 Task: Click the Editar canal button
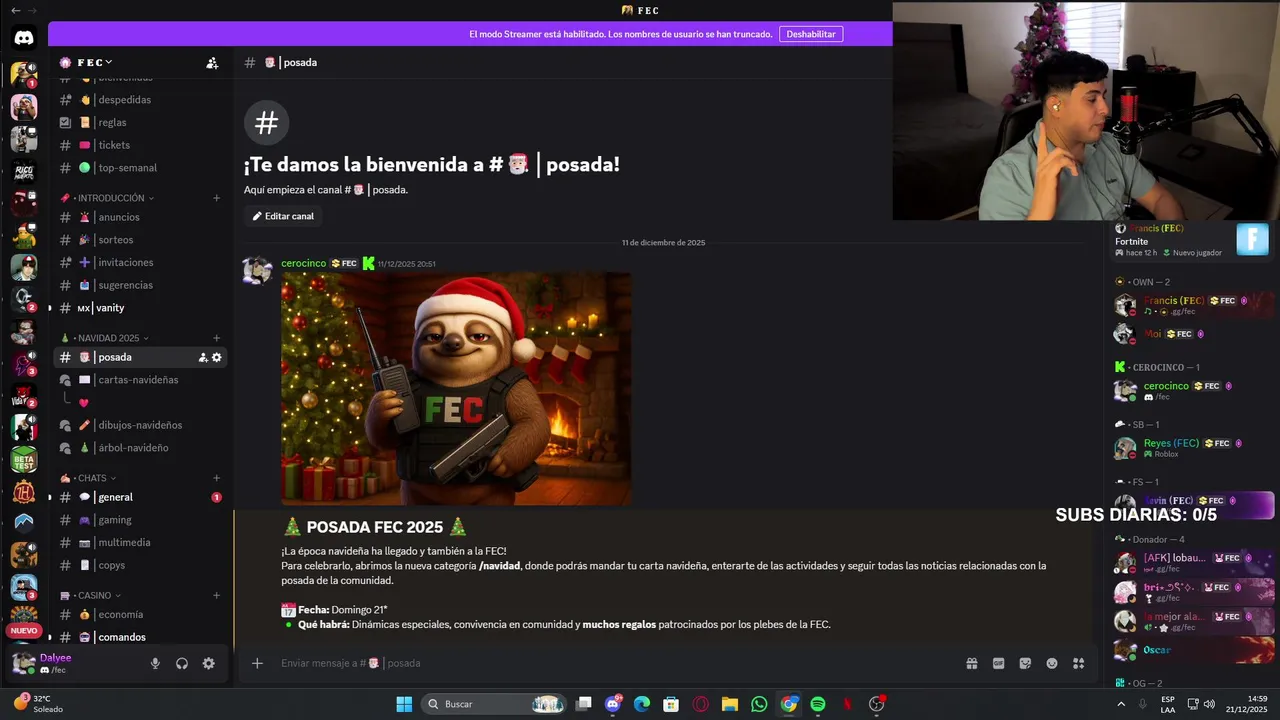pos(283,216)
